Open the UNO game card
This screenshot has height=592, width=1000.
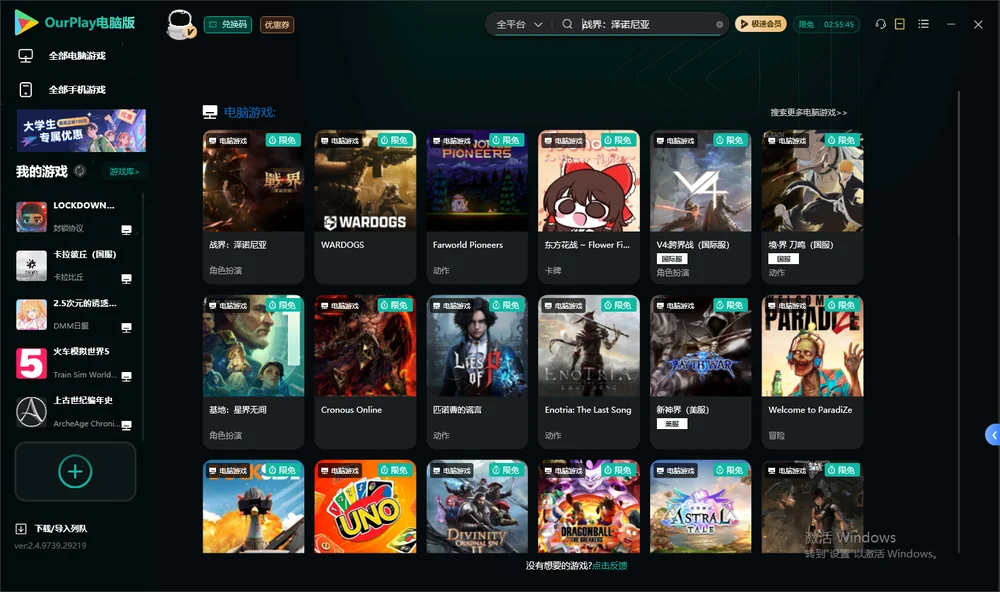coord(365,507)
